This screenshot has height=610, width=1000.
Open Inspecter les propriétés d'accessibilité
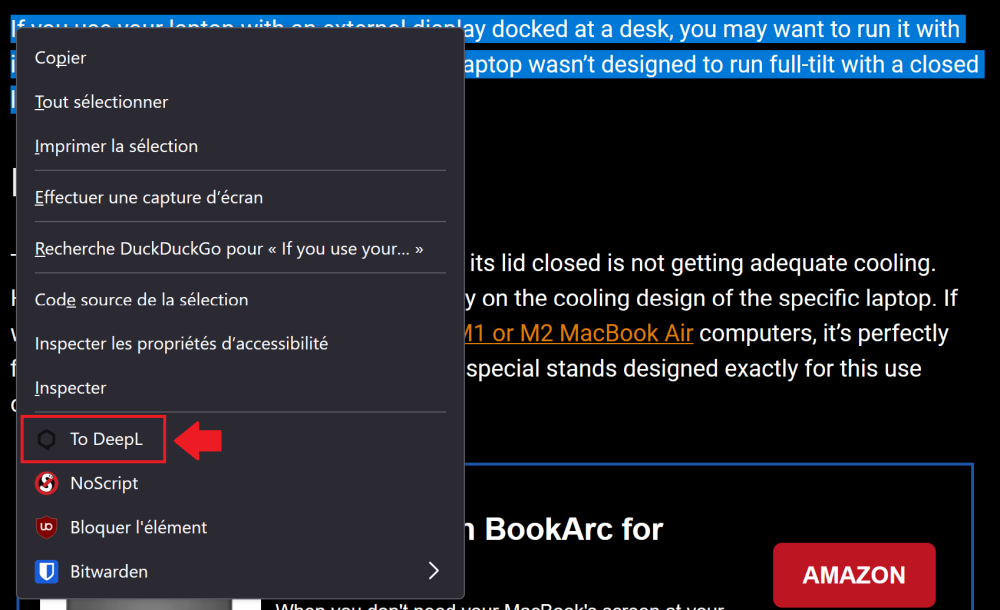[240, 344]
